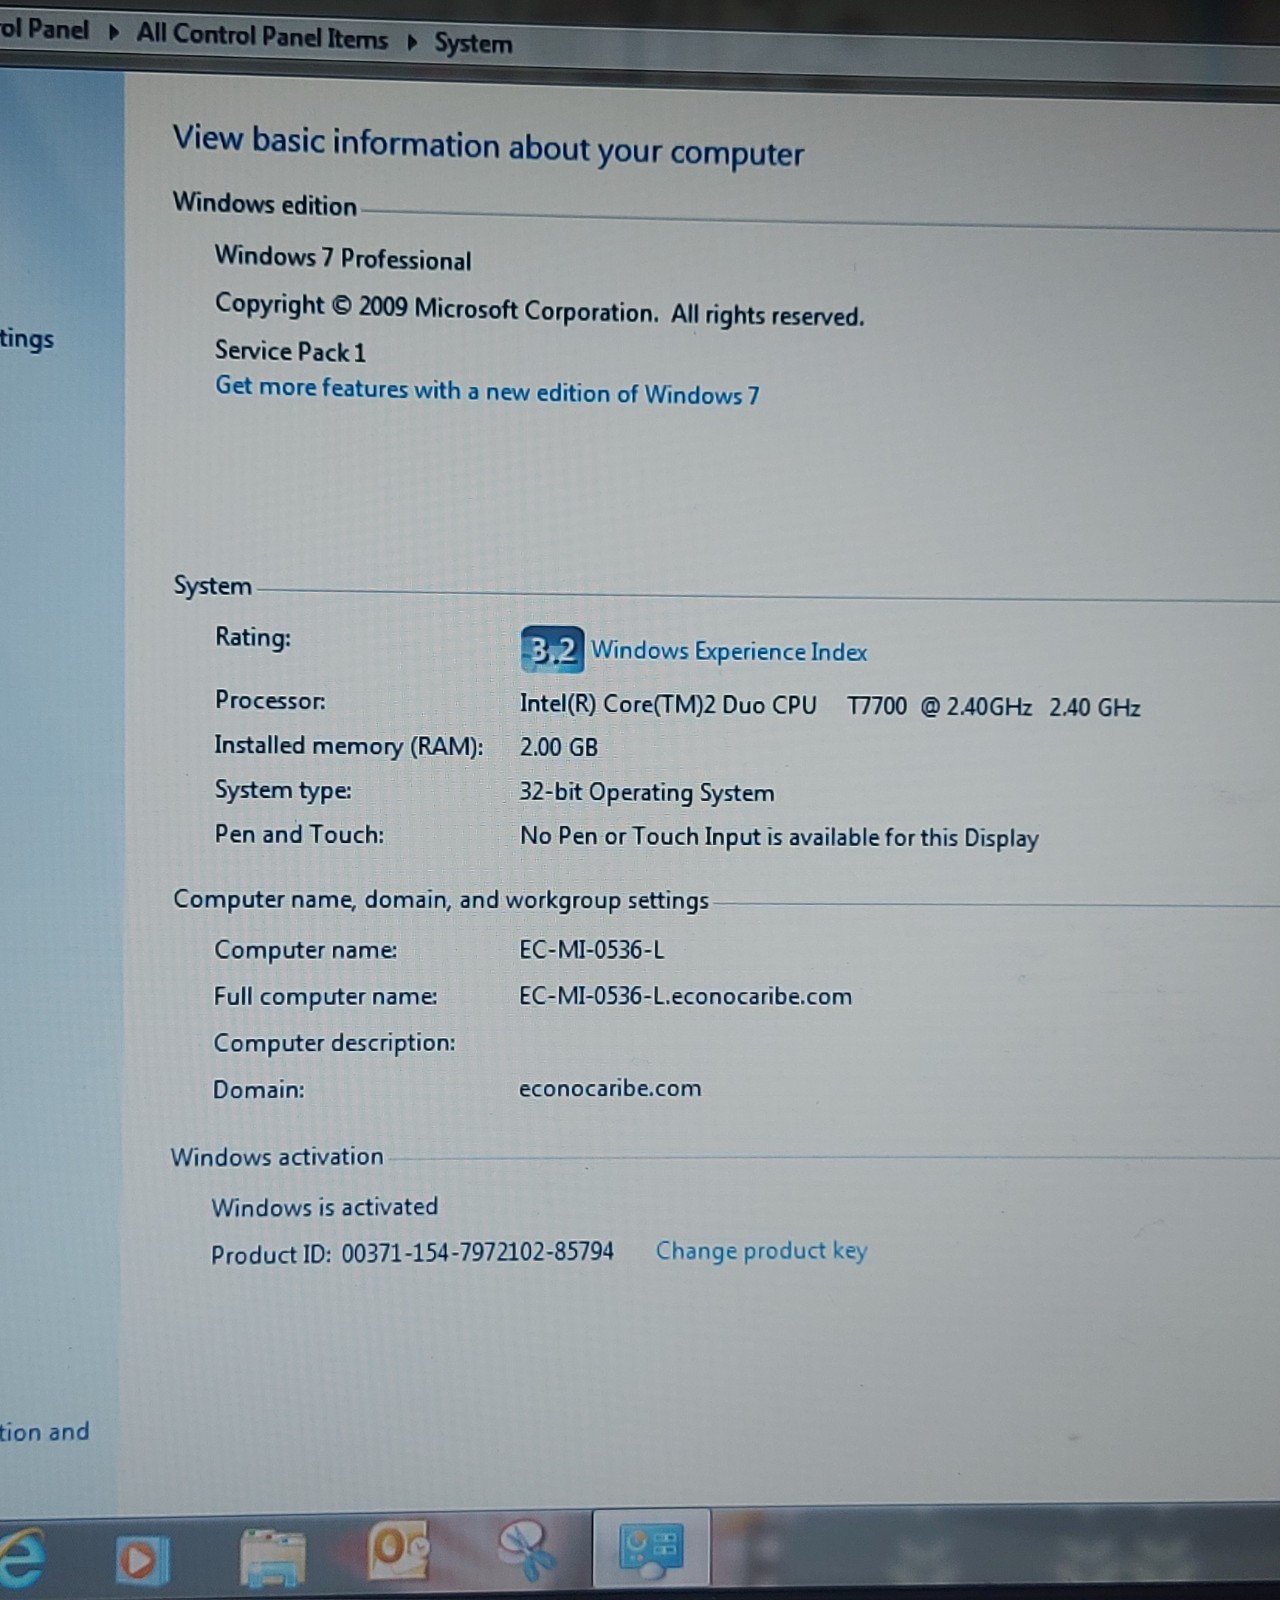This screenshot has width=1280, height=1600.
Task: Expand arrow before System breadcrumb
Action: 412,42
